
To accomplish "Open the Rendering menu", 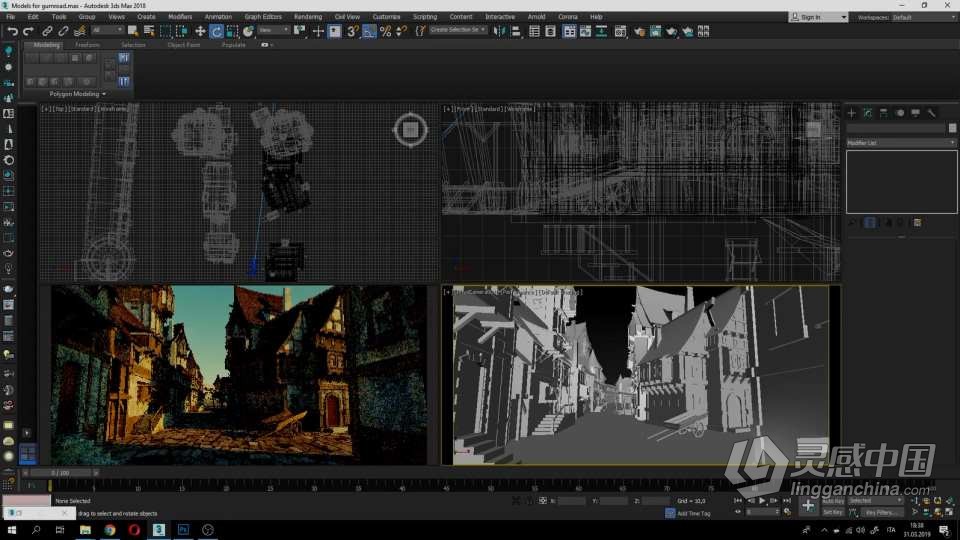I will pyautogui.click(x=307, y=17).
